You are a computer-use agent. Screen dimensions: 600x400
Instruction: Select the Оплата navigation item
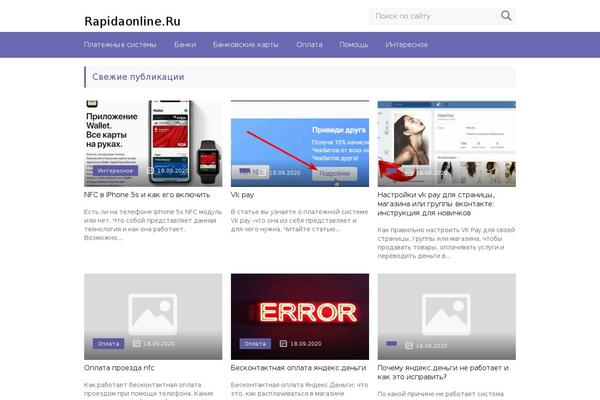[309, 45]
